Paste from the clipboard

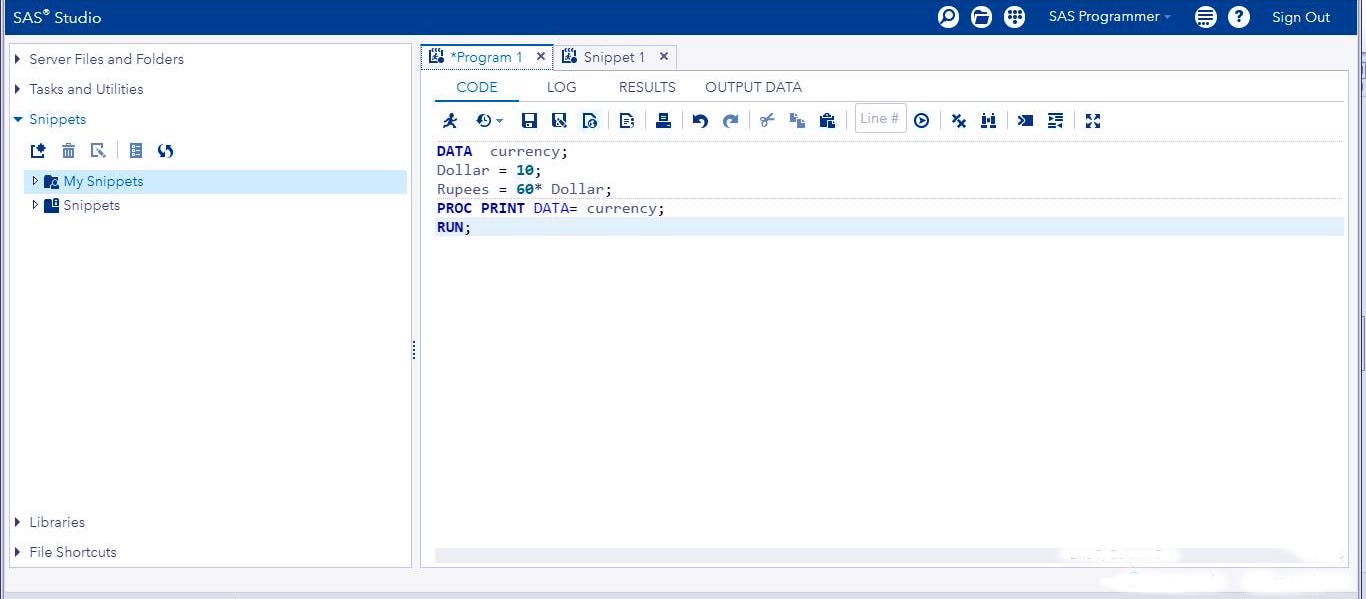[827, 121]
